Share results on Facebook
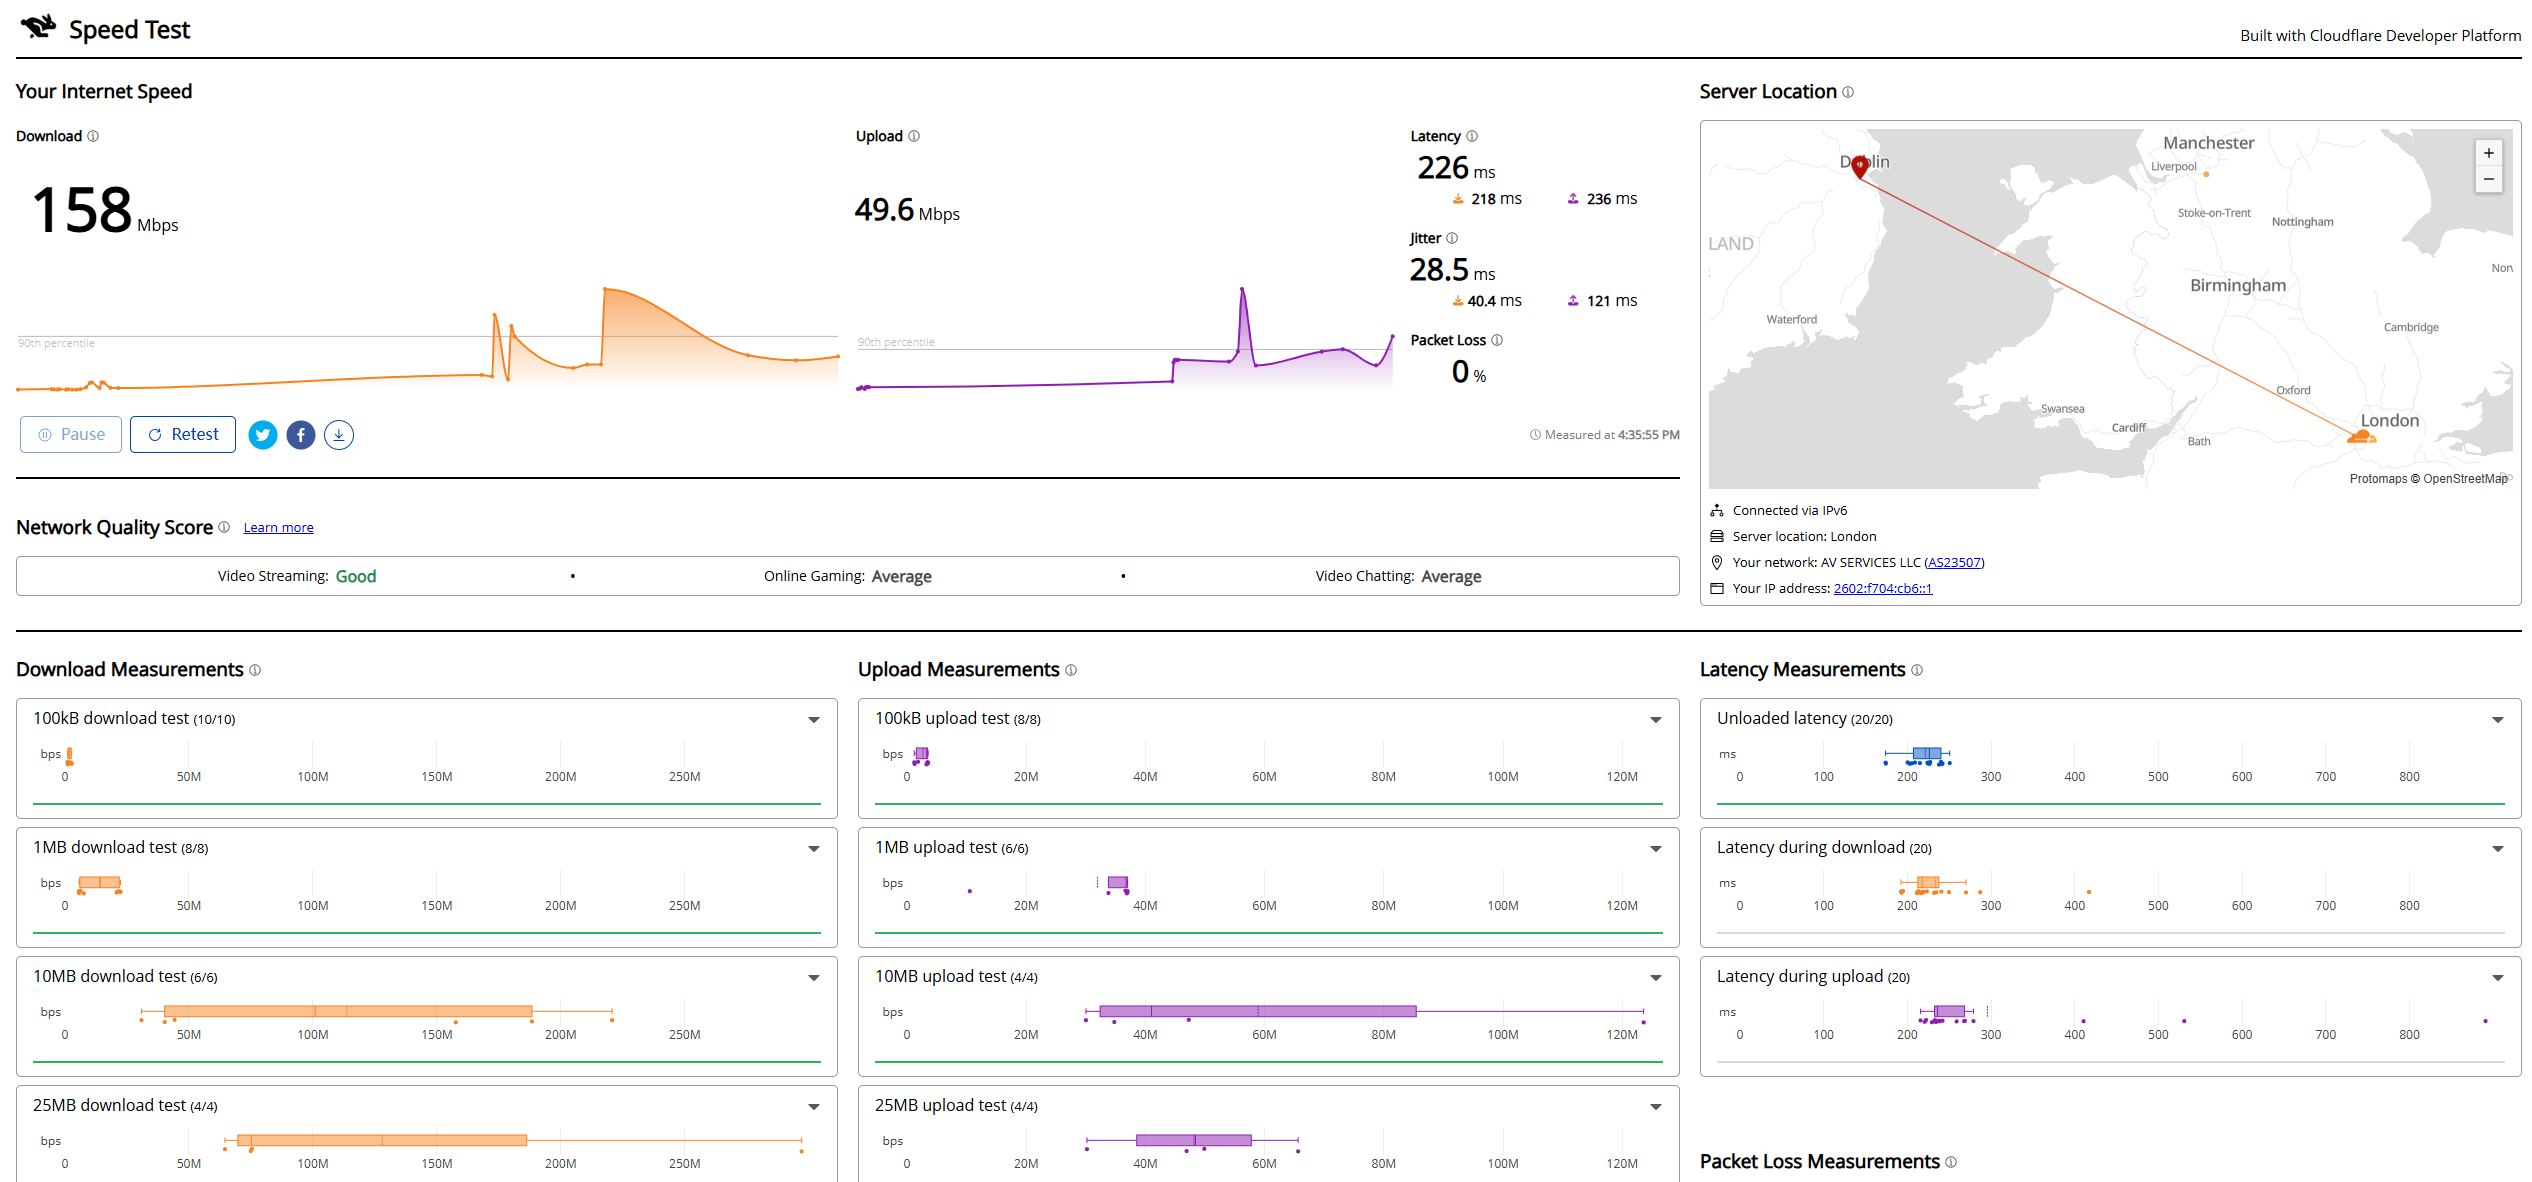The height and width of the screenshot is (1182, 2532). click(x=301, y=435)
